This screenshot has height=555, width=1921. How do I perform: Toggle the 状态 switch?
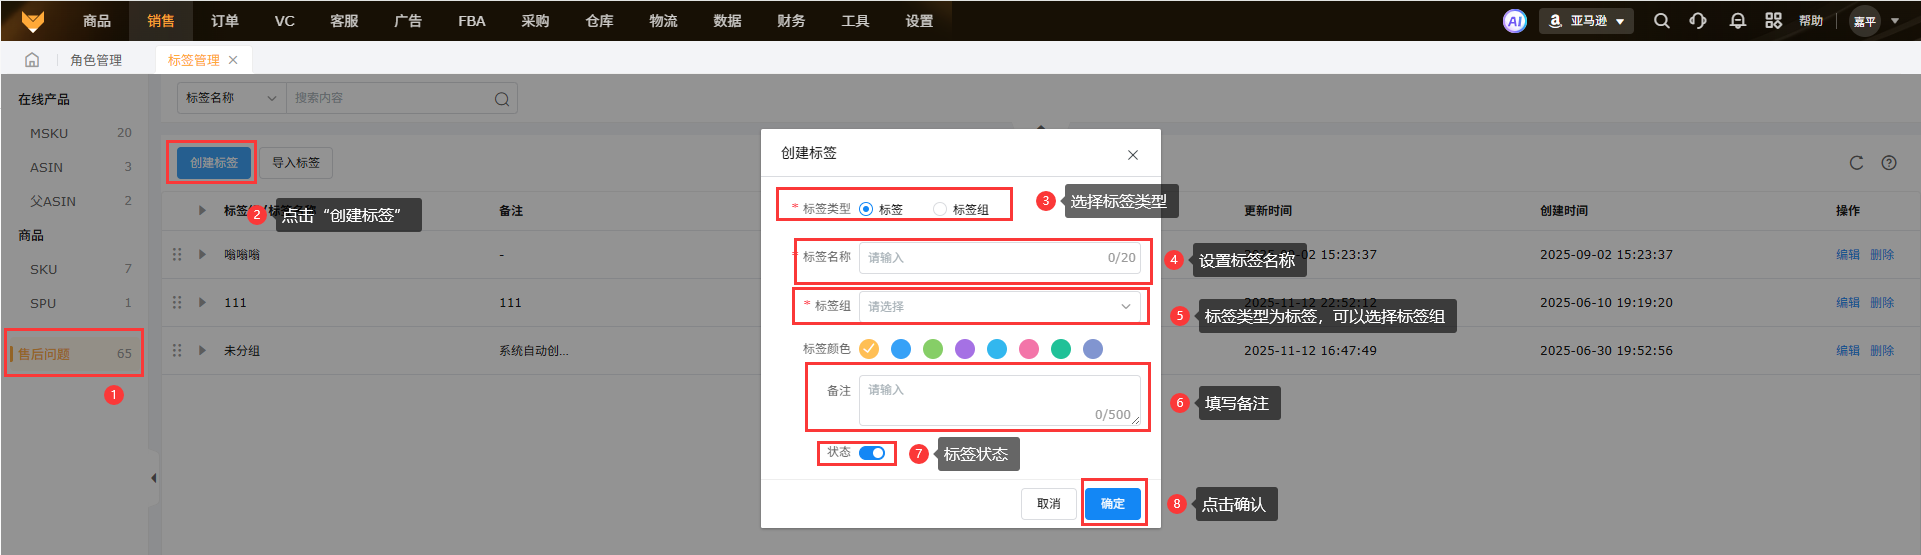[x=872, y=453]
